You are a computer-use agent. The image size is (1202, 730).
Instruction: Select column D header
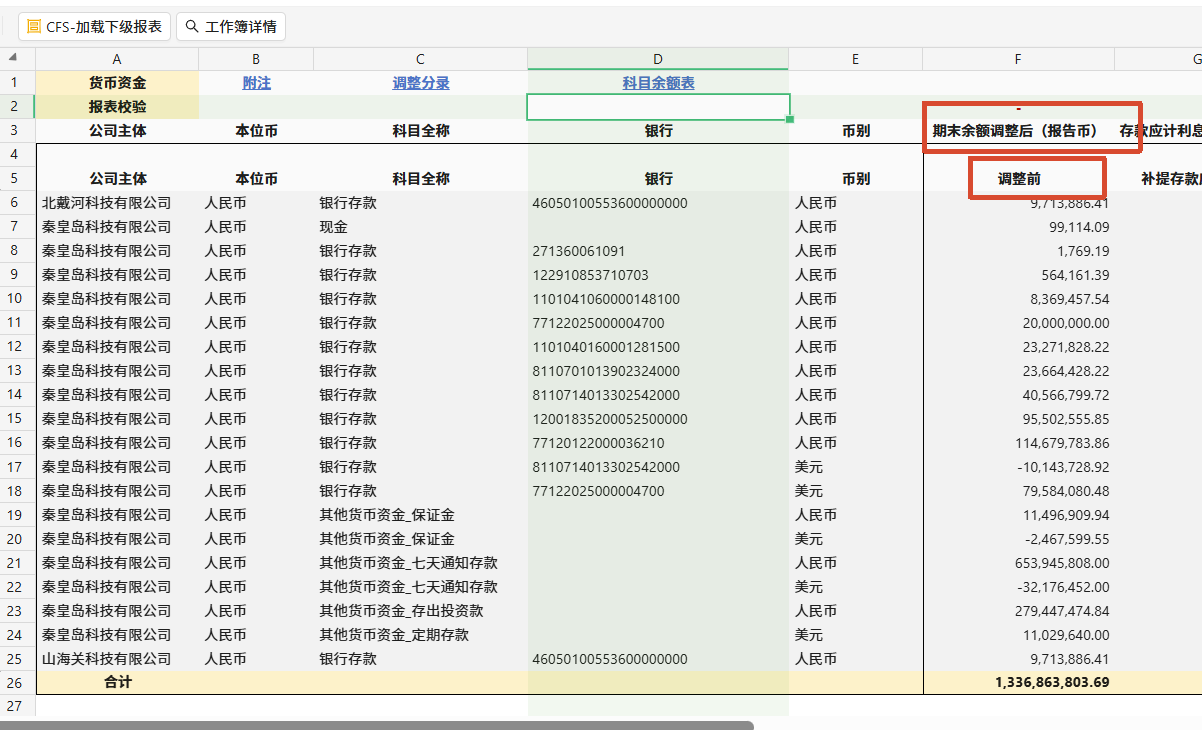tap(658, 59)
